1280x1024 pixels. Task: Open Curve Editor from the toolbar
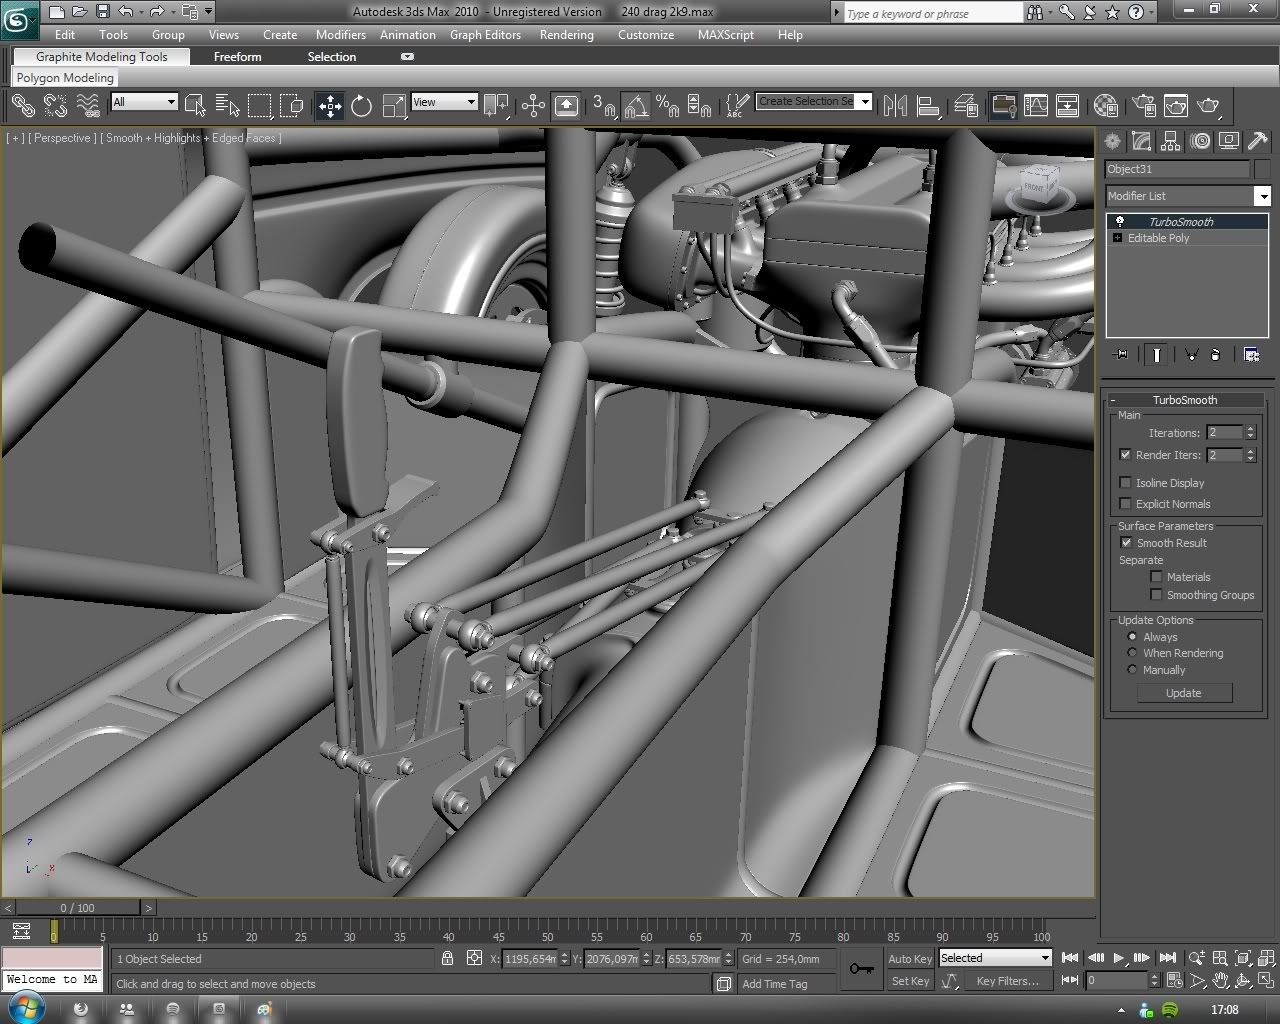click(1036, 106)
